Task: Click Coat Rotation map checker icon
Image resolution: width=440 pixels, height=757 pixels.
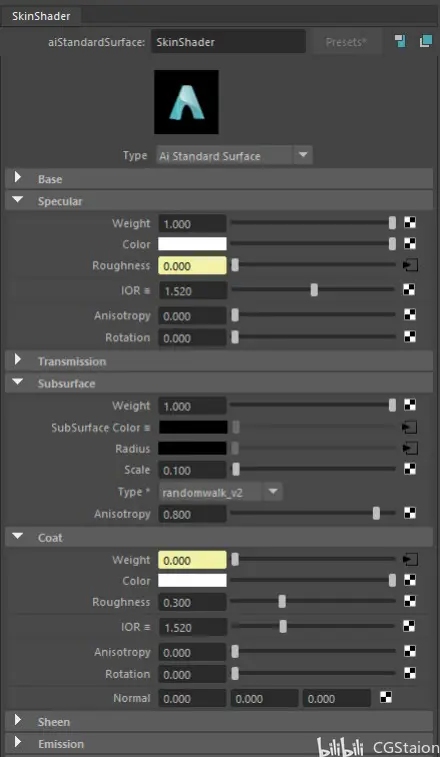Action: pos(410,673)
